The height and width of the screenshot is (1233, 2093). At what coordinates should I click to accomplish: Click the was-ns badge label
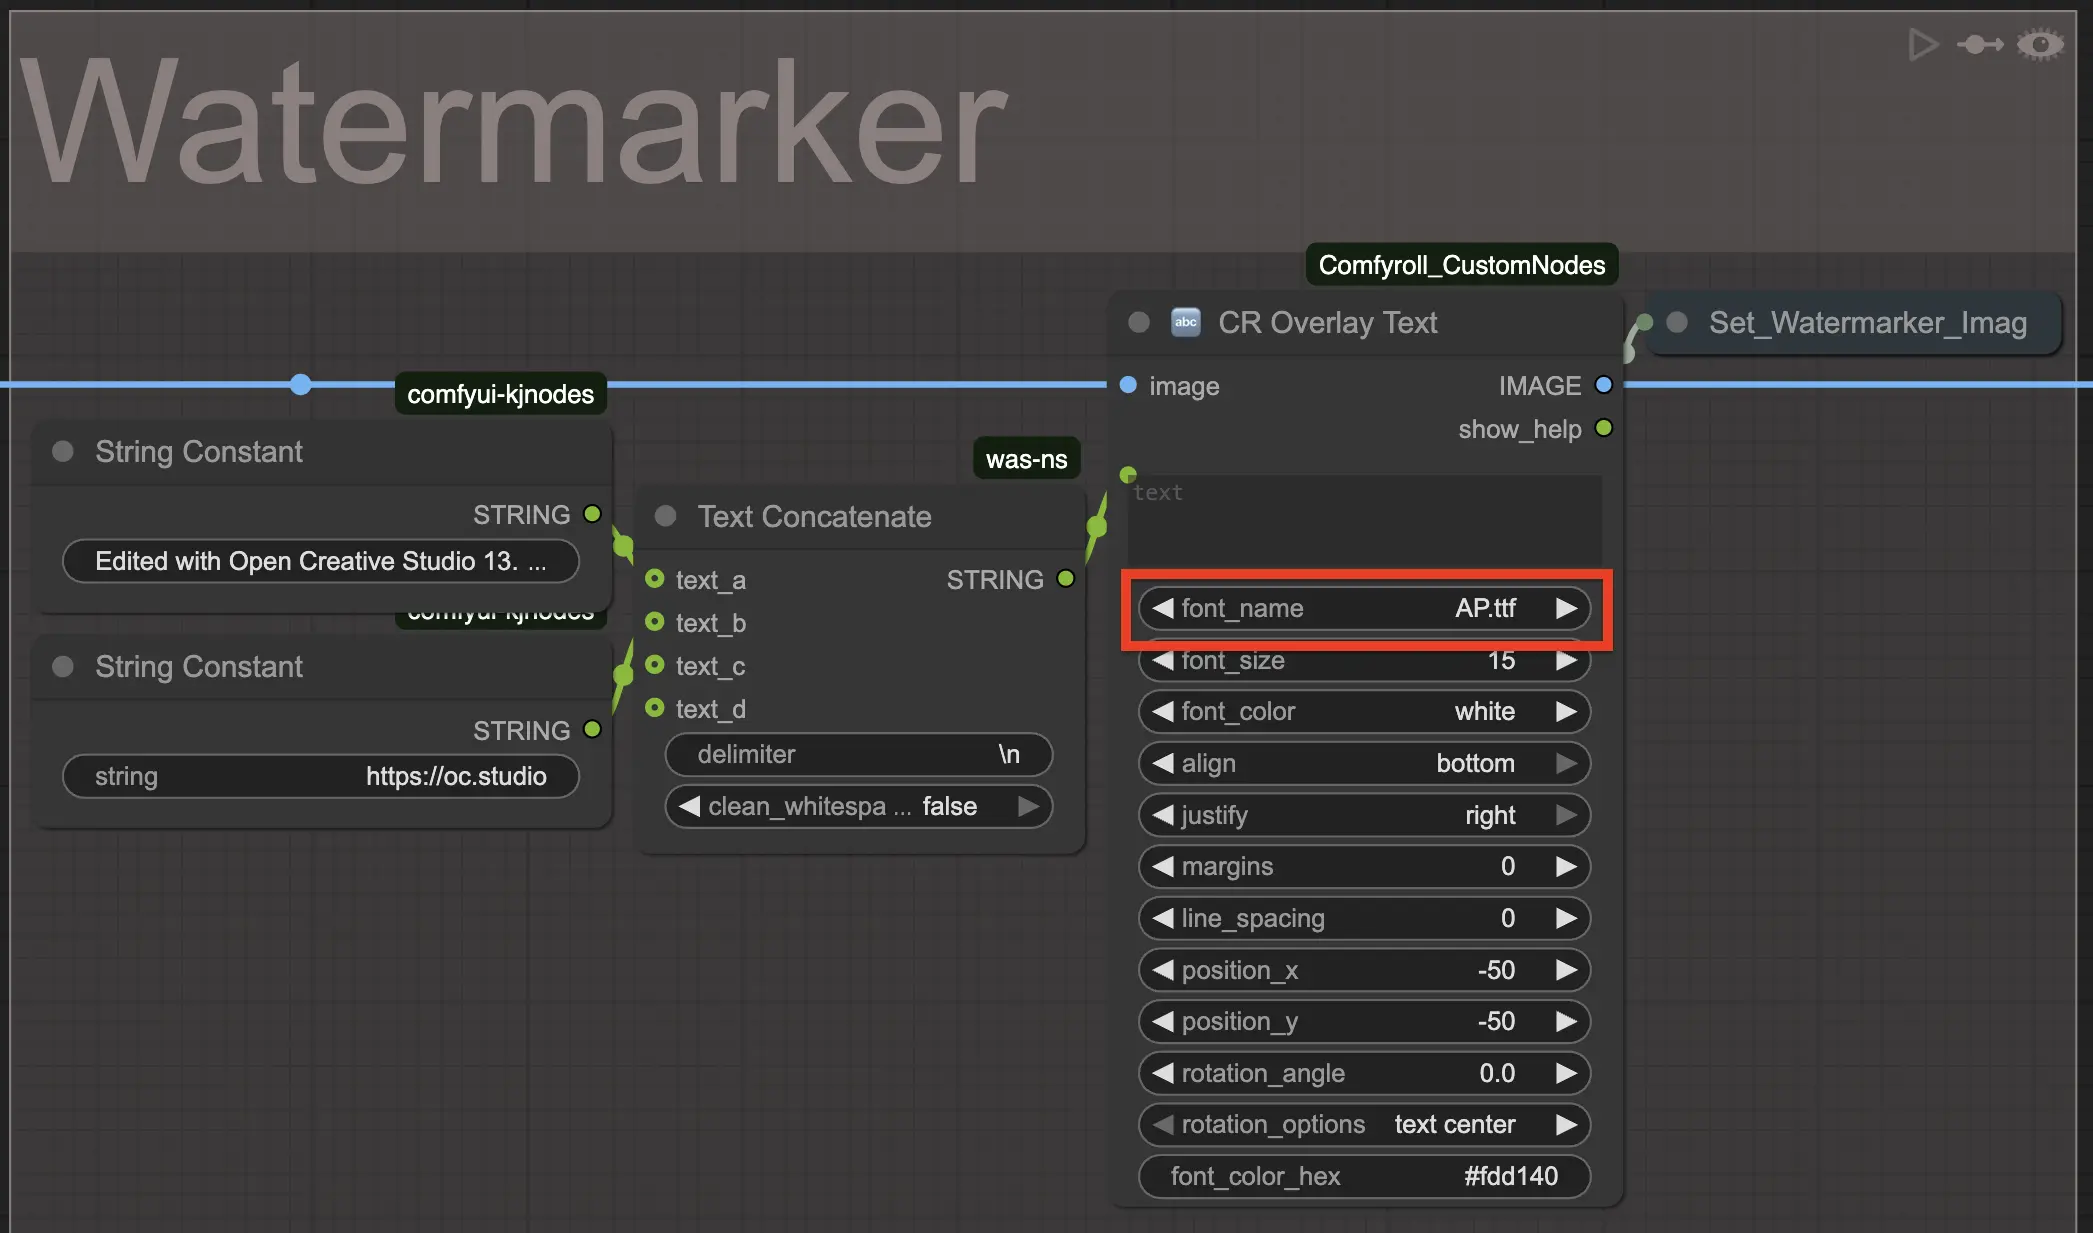1026,459
